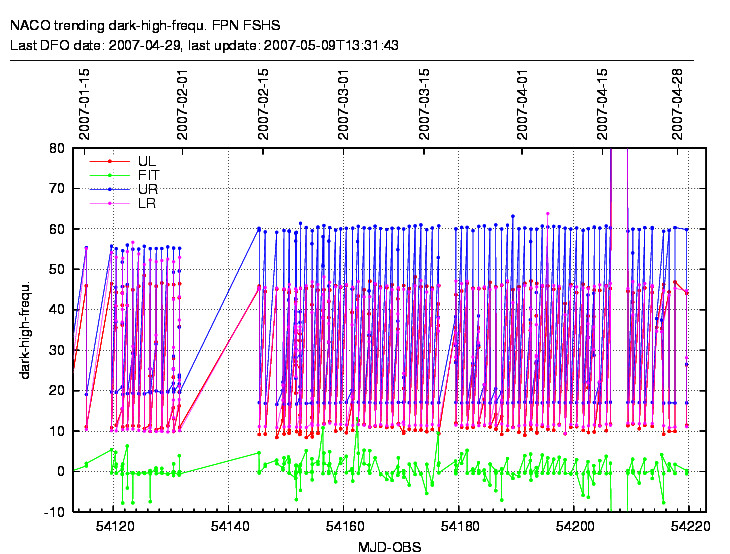Click the blue UR legend line sample
This screenshot has height=554, width=730.
point(109,188)
